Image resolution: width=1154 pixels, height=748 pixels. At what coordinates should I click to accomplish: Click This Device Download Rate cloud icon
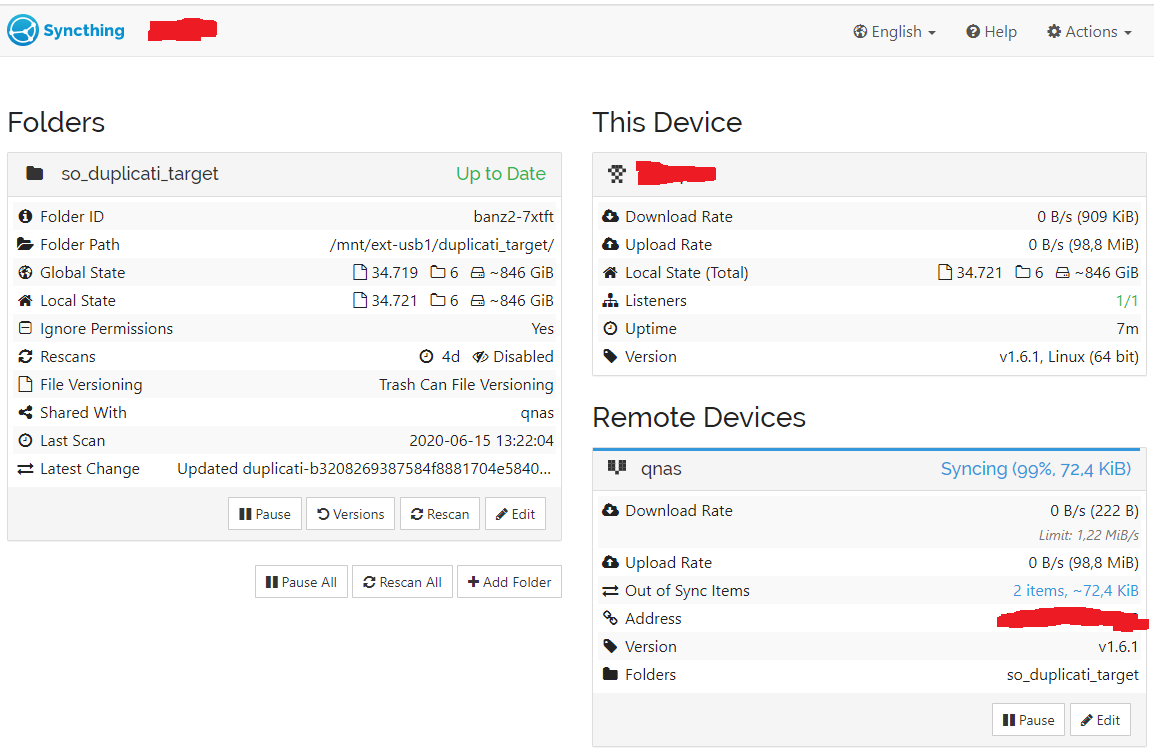click(610, 216)
